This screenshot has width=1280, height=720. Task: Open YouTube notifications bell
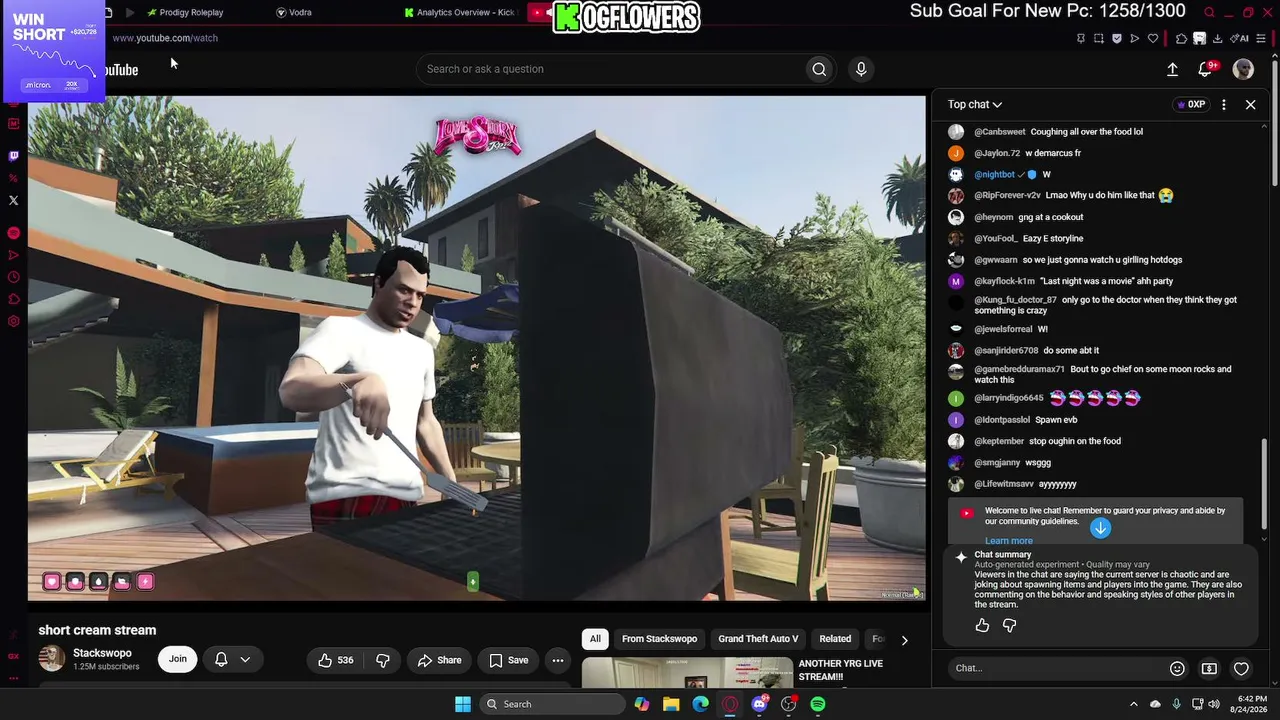click(1206, 69)
